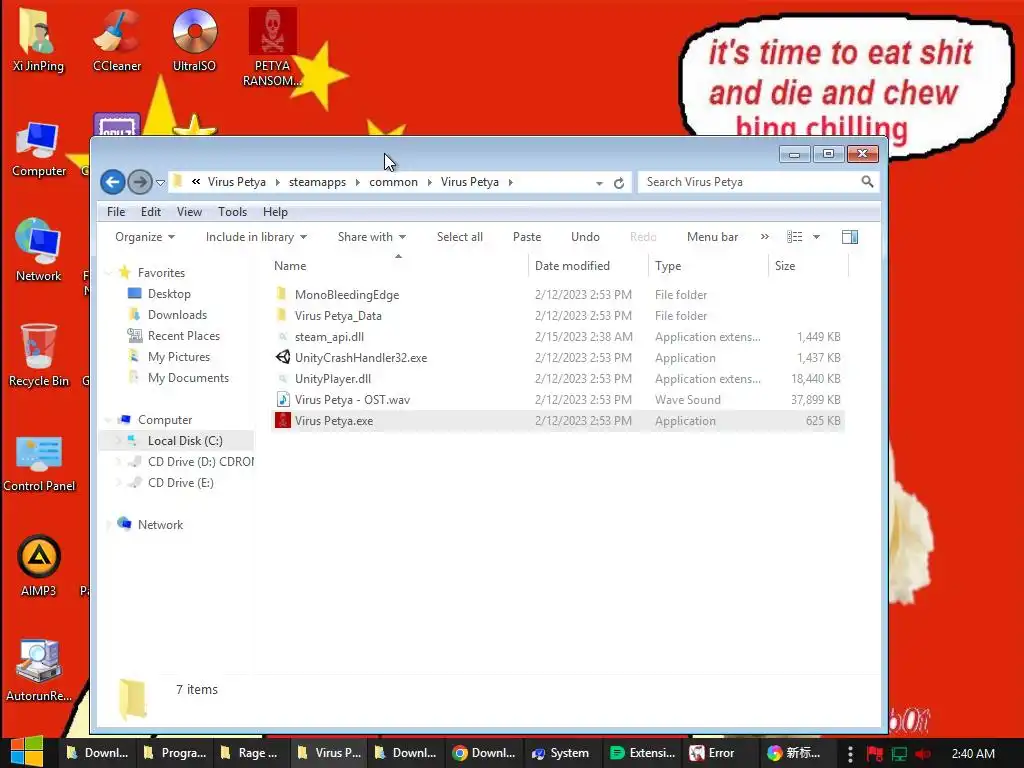Select CD Drive (D:) in navigation pane
The width and height of the screenshot is (1024, 768).
[200, 462]
